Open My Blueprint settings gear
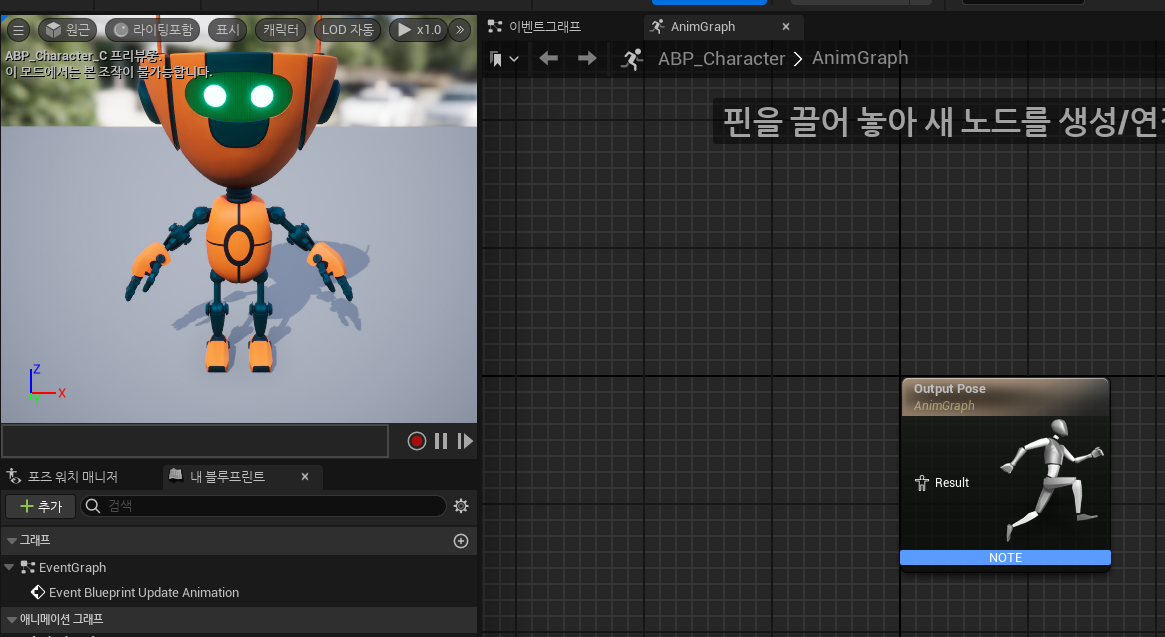Viewport: 1165px width, 637px height. pyautogui.click(x=461, y=506)
